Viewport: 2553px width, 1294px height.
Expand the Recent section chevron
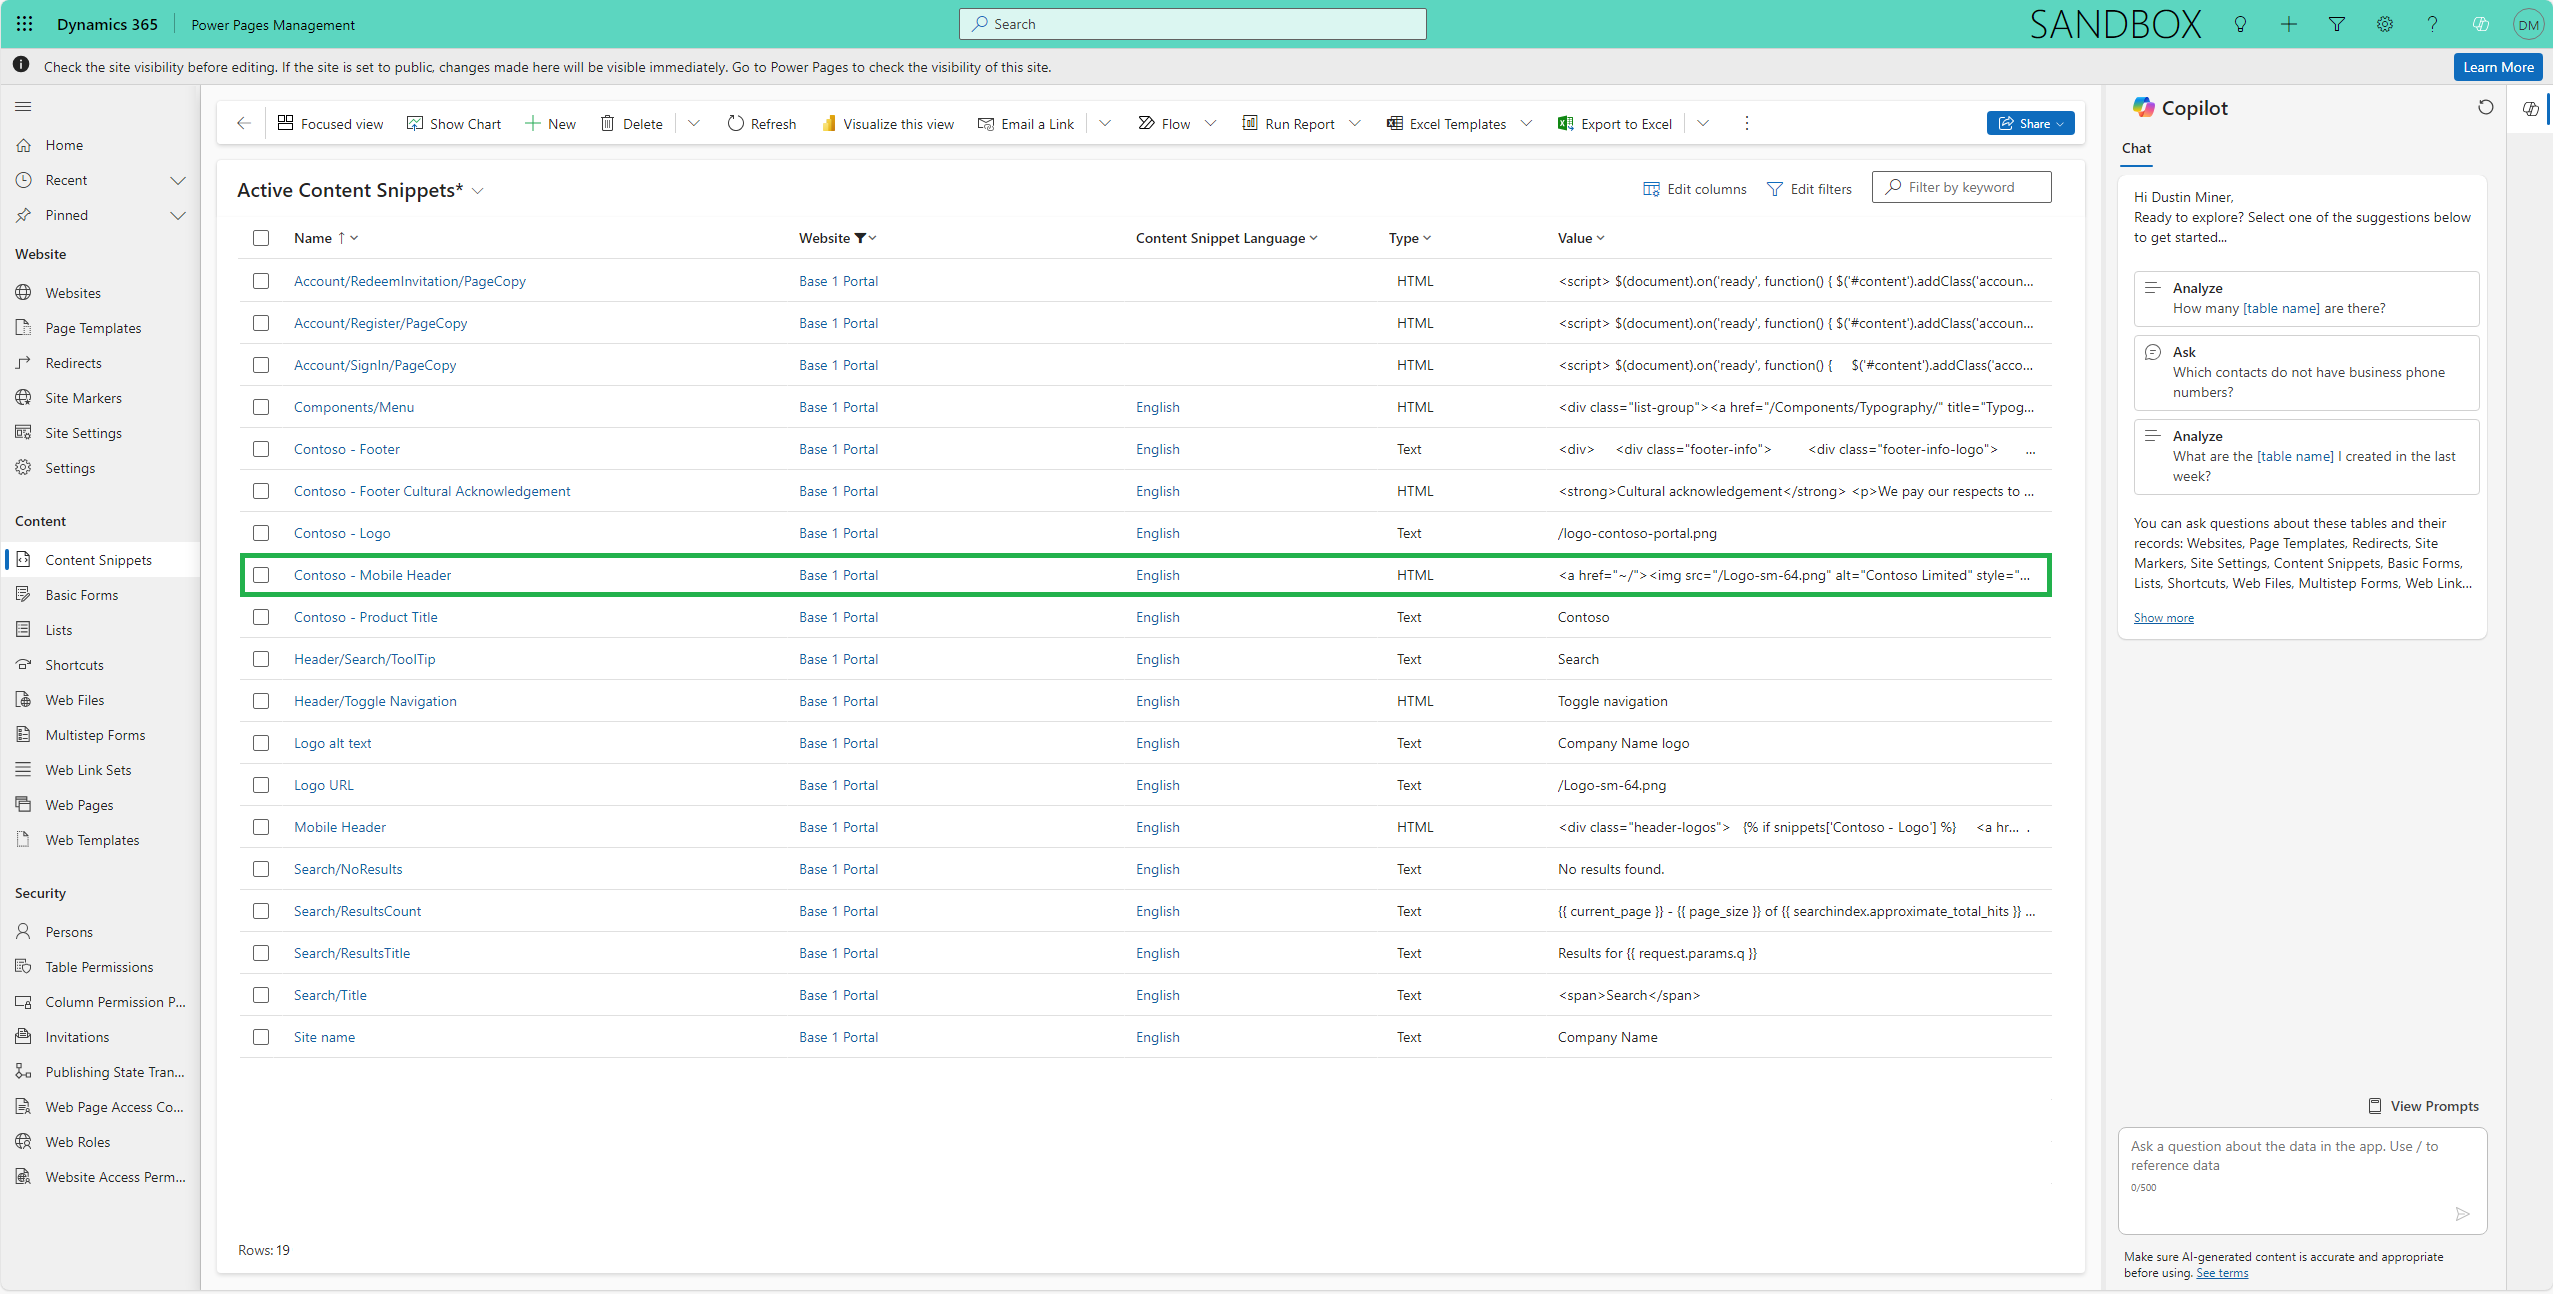click(x=178, y=180)
